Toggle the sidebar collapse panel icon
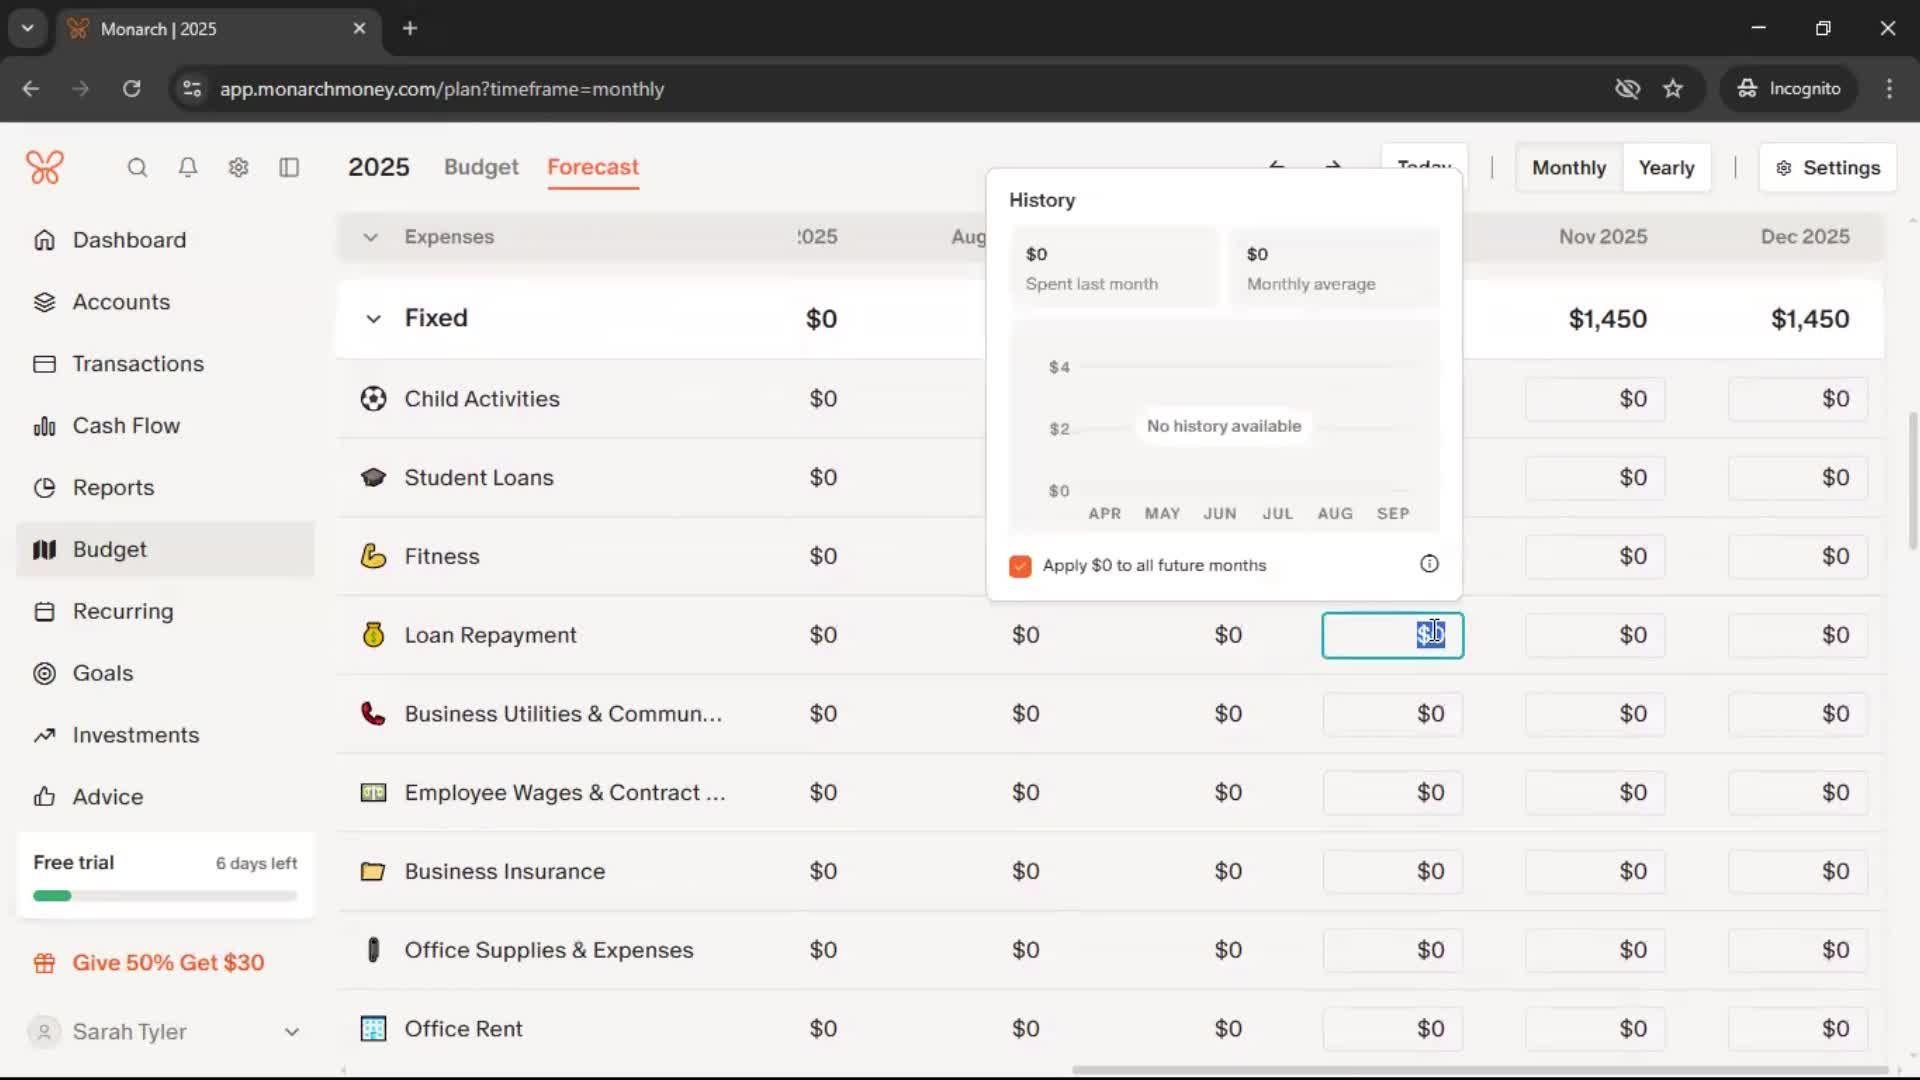The image size is (1920, 1080). point(289,168)
